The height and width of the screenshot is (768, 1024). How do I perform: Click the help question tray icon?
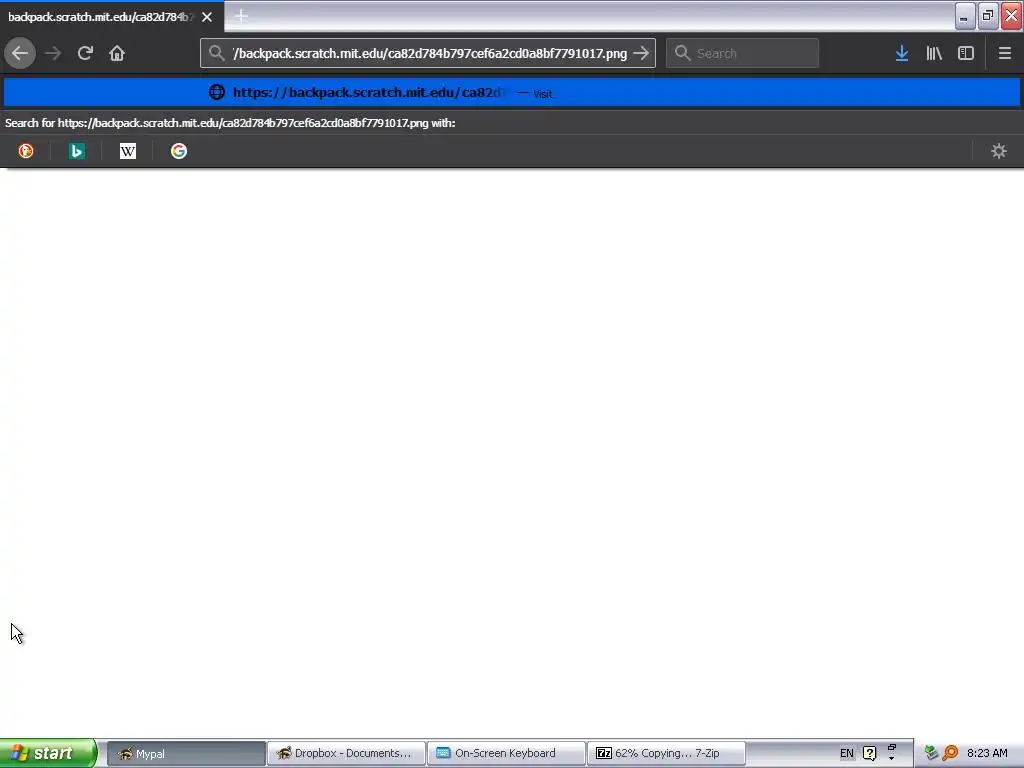point(869,753)
